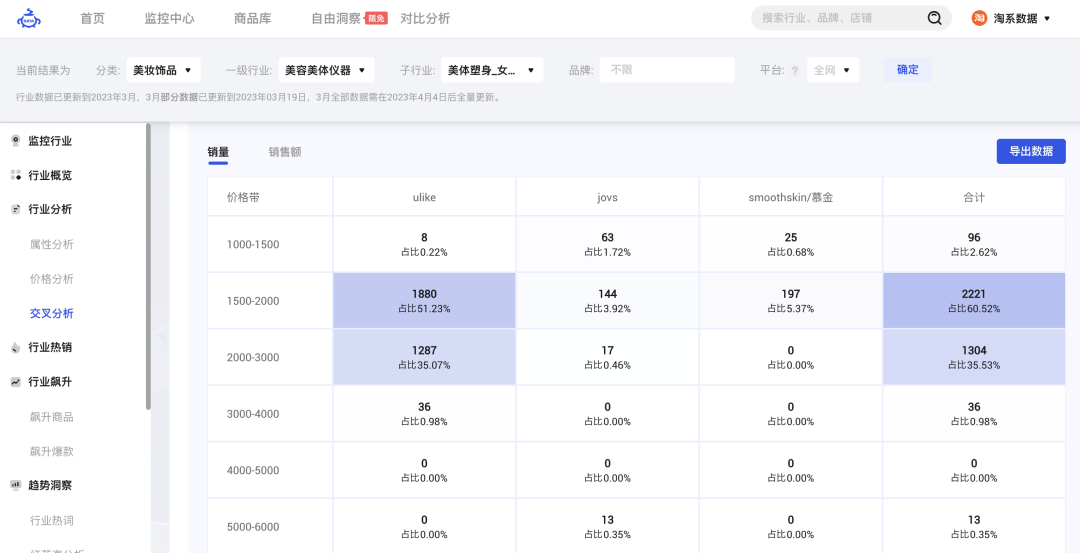Click the 197 smoothskin cell
The width and height of the screenshot is (1080, 553).
[x=791, y=300]
